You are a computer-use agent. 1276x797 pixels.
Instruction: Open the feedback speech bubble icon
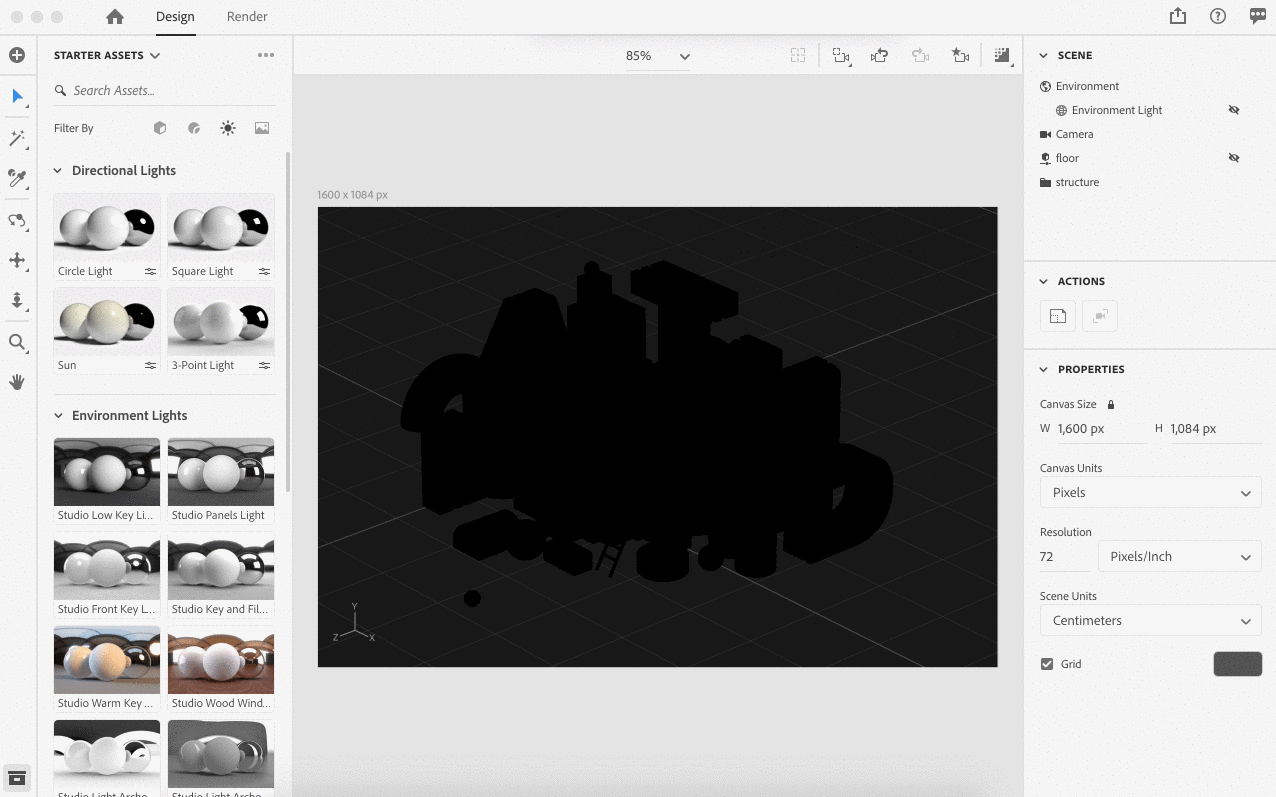[1258, 16]
